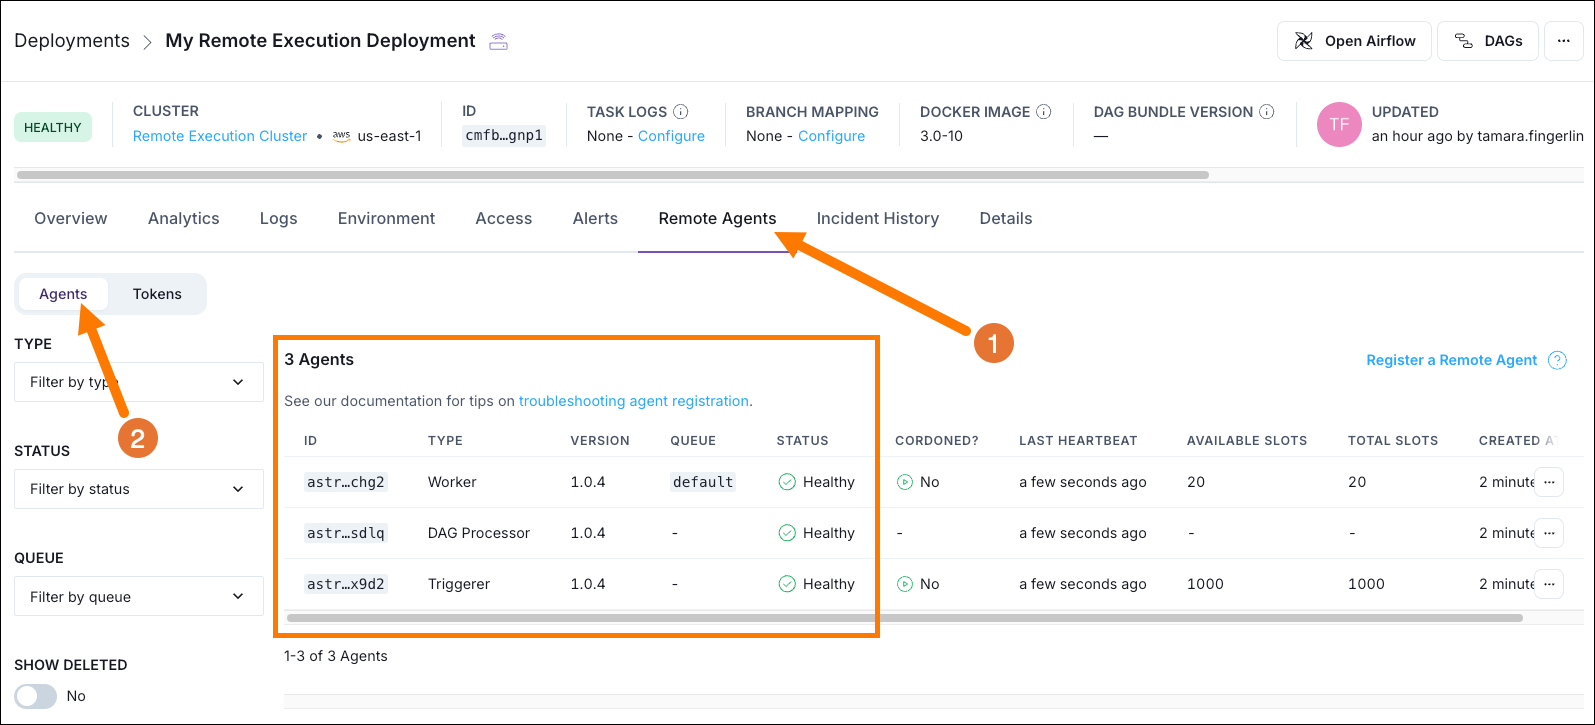The width and height of the screenshot is (1595, 725).
Task: Select the Agents segment button
Action: (x=63, y=294)
